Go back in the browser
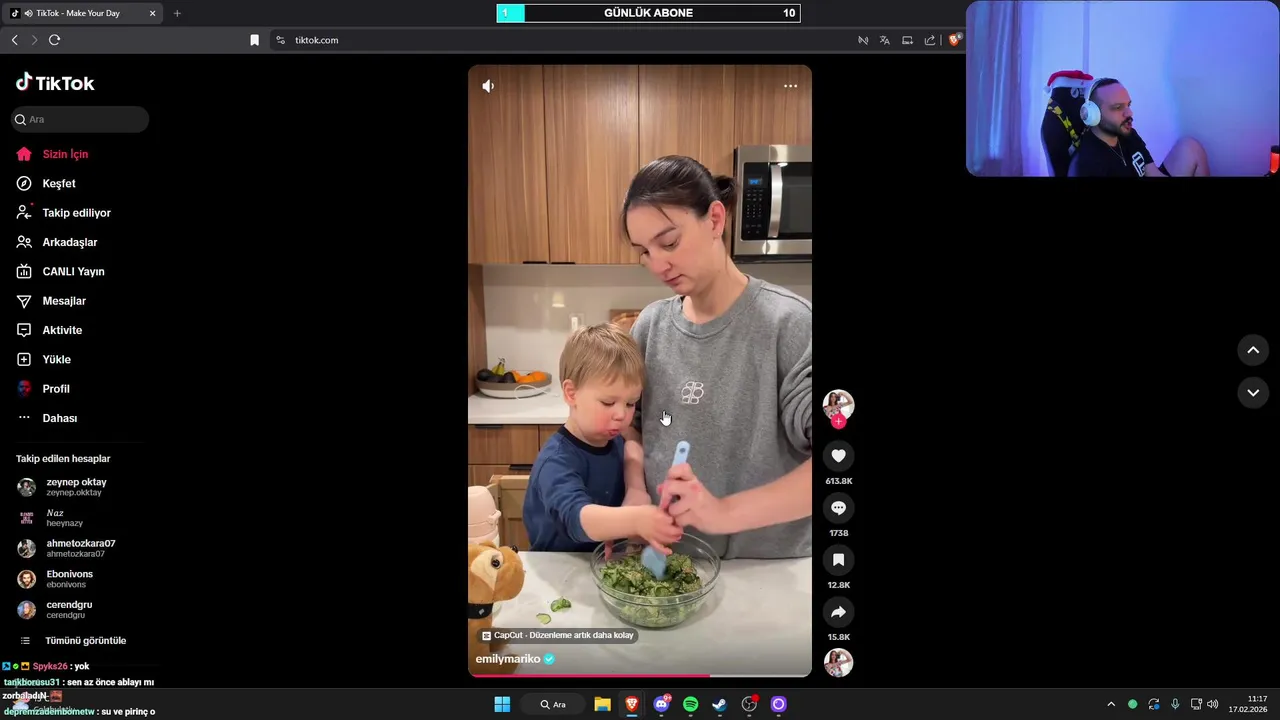This screenshot has height=720, width=1280. coord(14,40)
